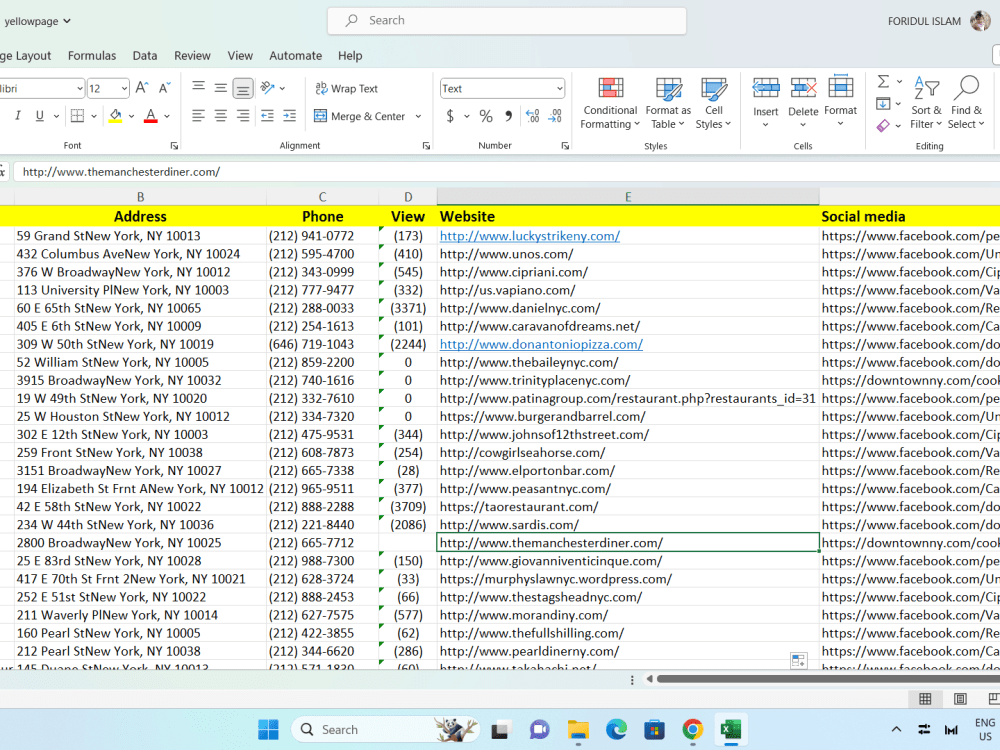The height and width of the screenshot is (750, 1000).
Task: Switch to the Data tab
Action: (x=145, y=55)
